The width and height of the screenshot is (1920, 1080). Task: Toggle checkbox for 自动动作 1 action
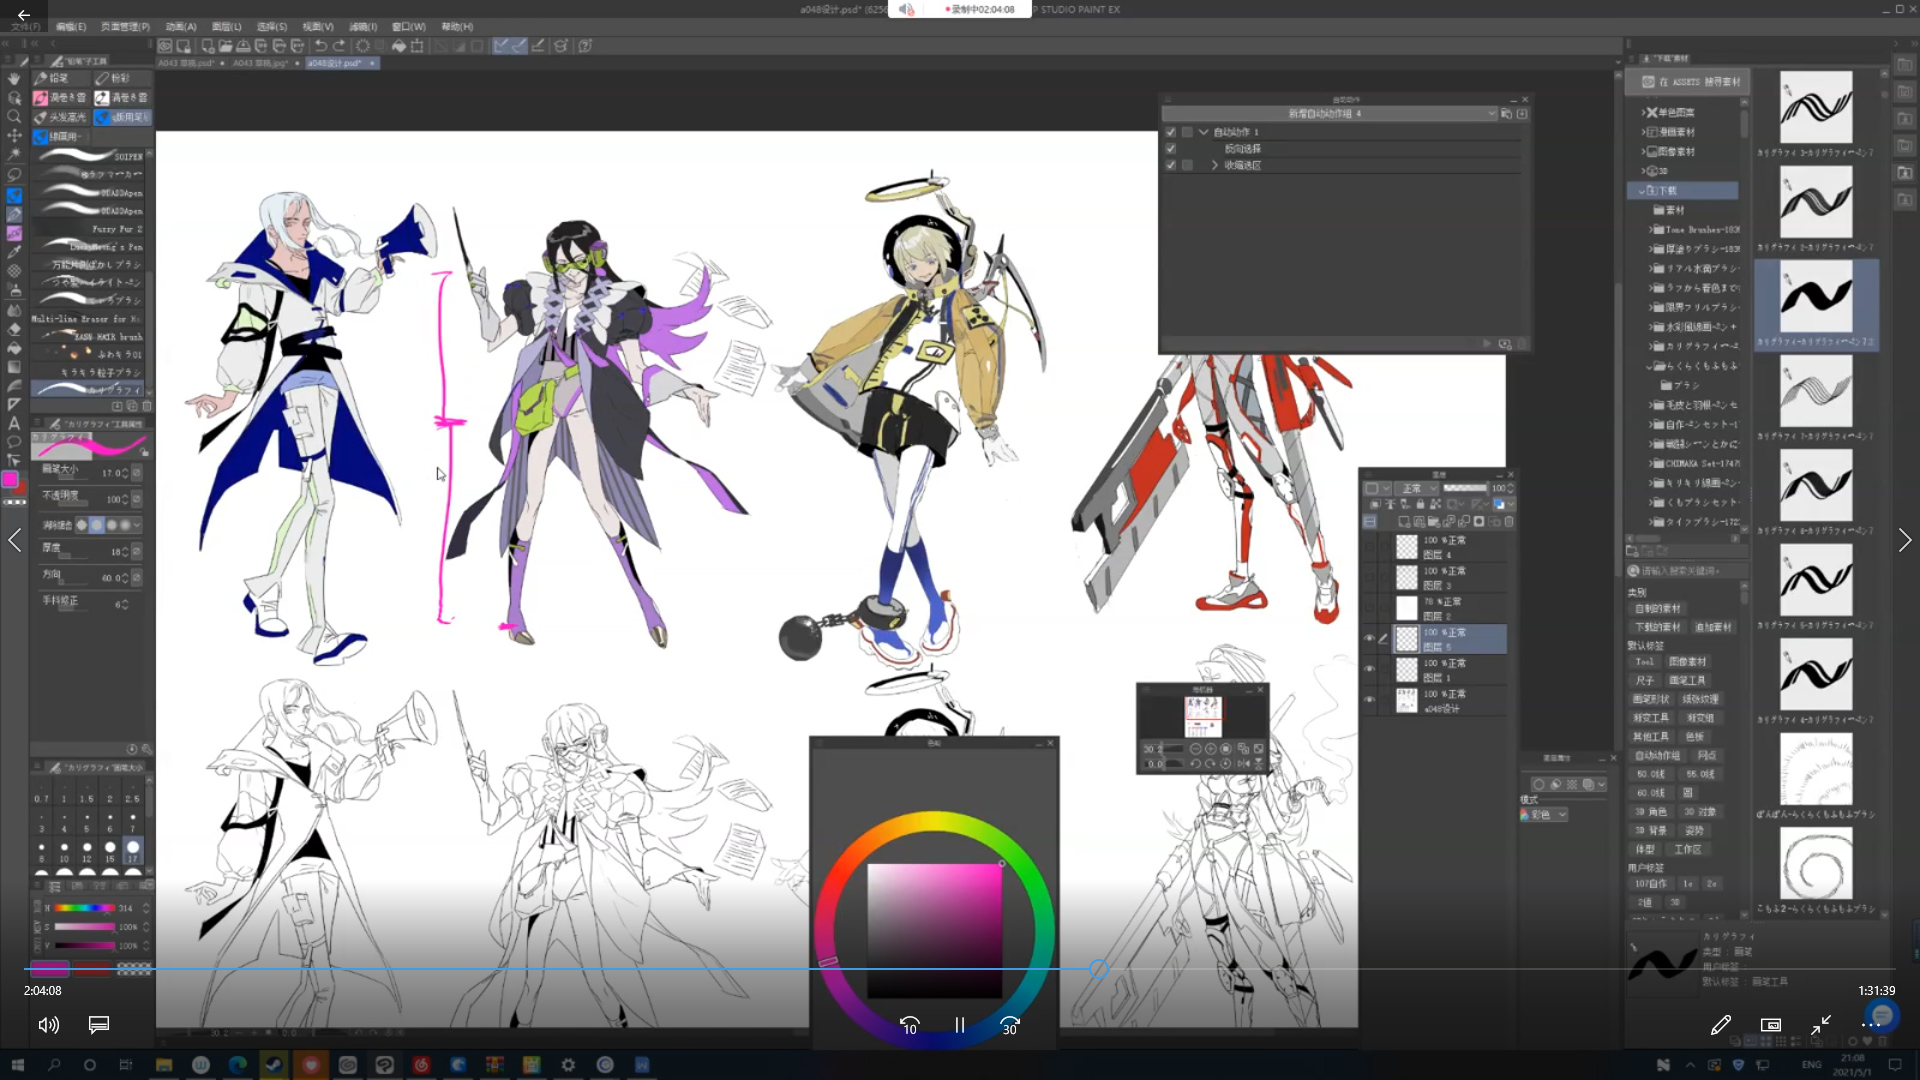click(1171, 132)
